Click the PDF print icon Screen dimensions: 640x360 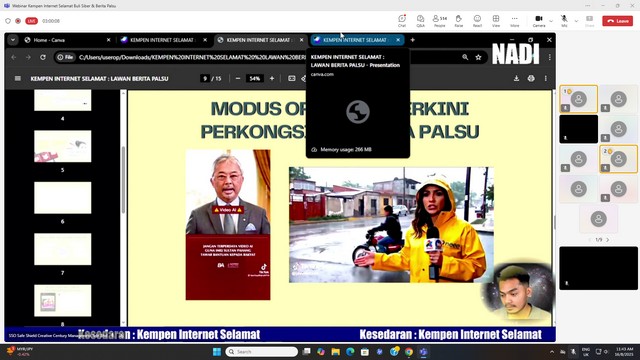pos(531,78)
